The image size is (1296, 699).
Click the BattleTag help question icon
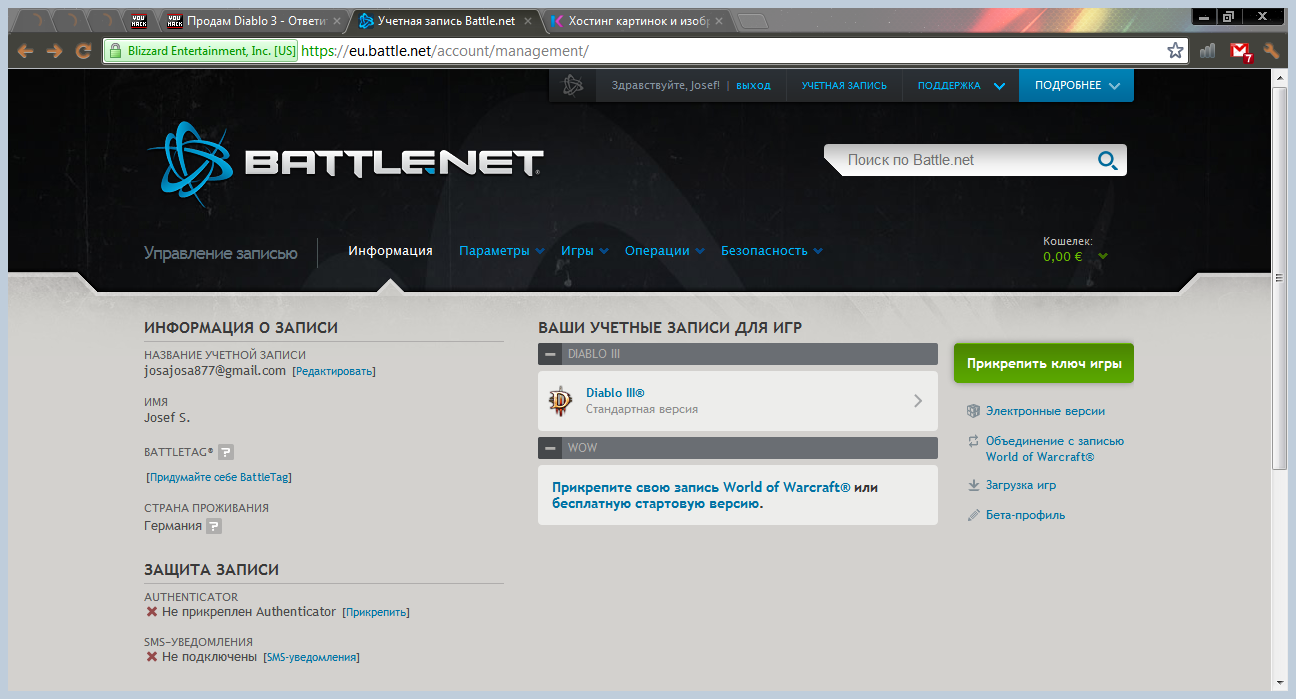tap(226, 452)
